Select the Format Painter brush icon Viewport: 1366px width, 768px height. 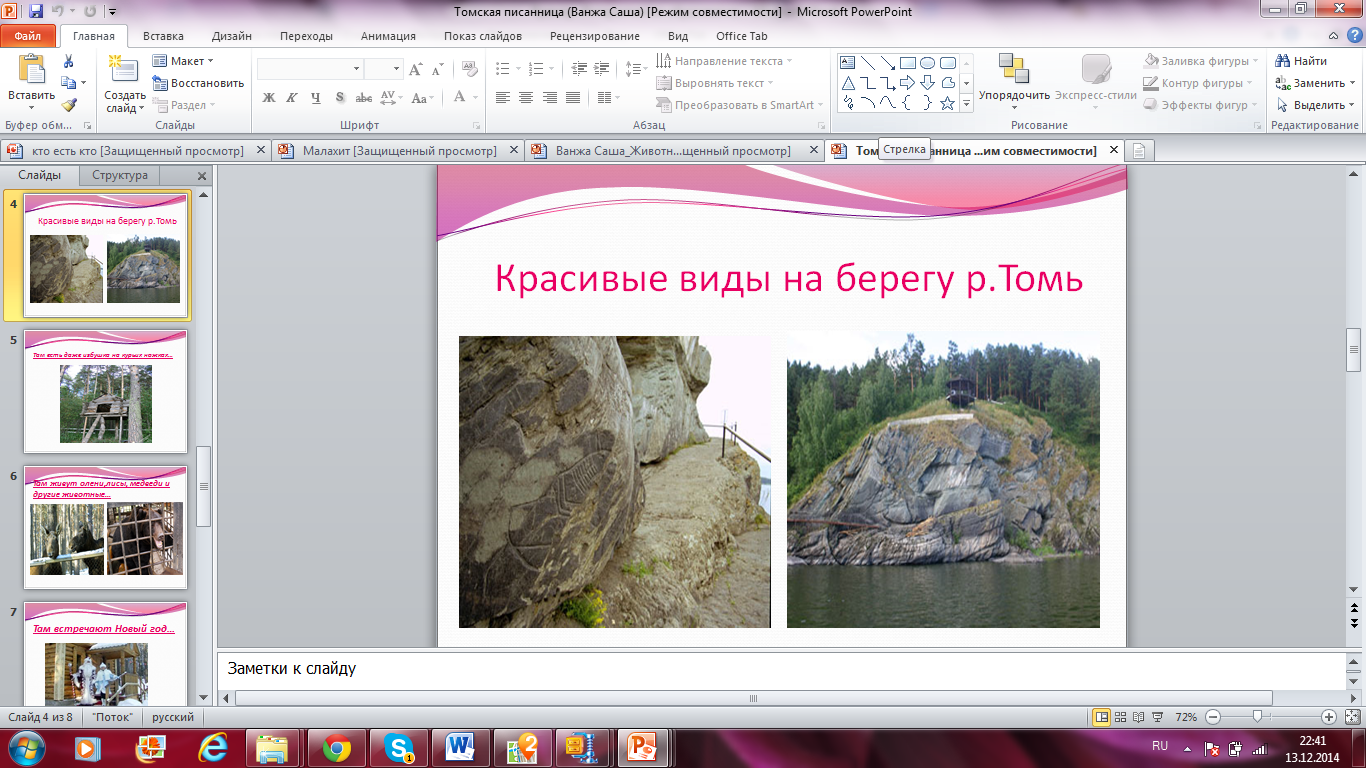pyautogui.click(x=69, y=105)
